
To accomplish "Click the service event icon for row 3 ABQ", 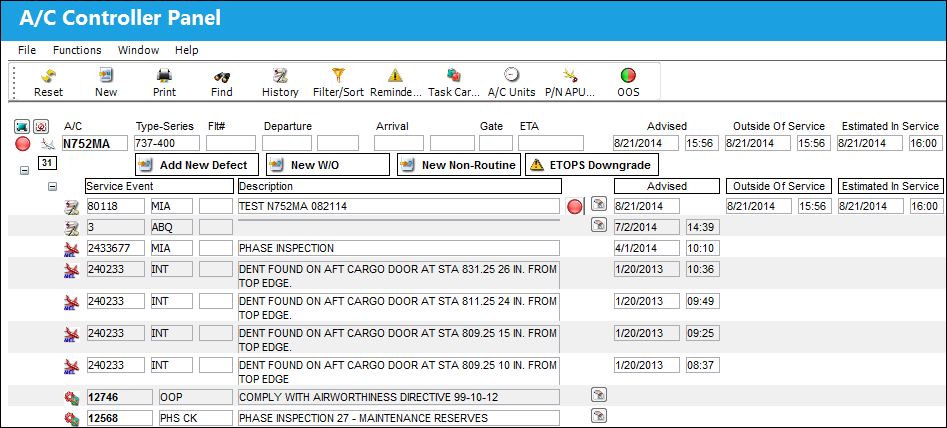I will pyautogui.click(x=71, y=228).
